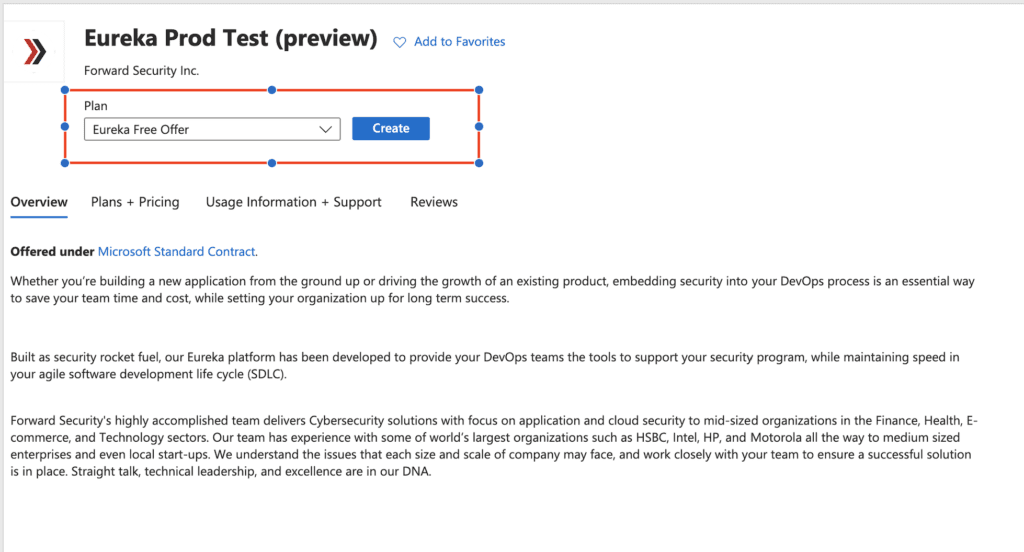Select the middle-right handle of the red selection box

pyautogui.click(x=479, y=127)
